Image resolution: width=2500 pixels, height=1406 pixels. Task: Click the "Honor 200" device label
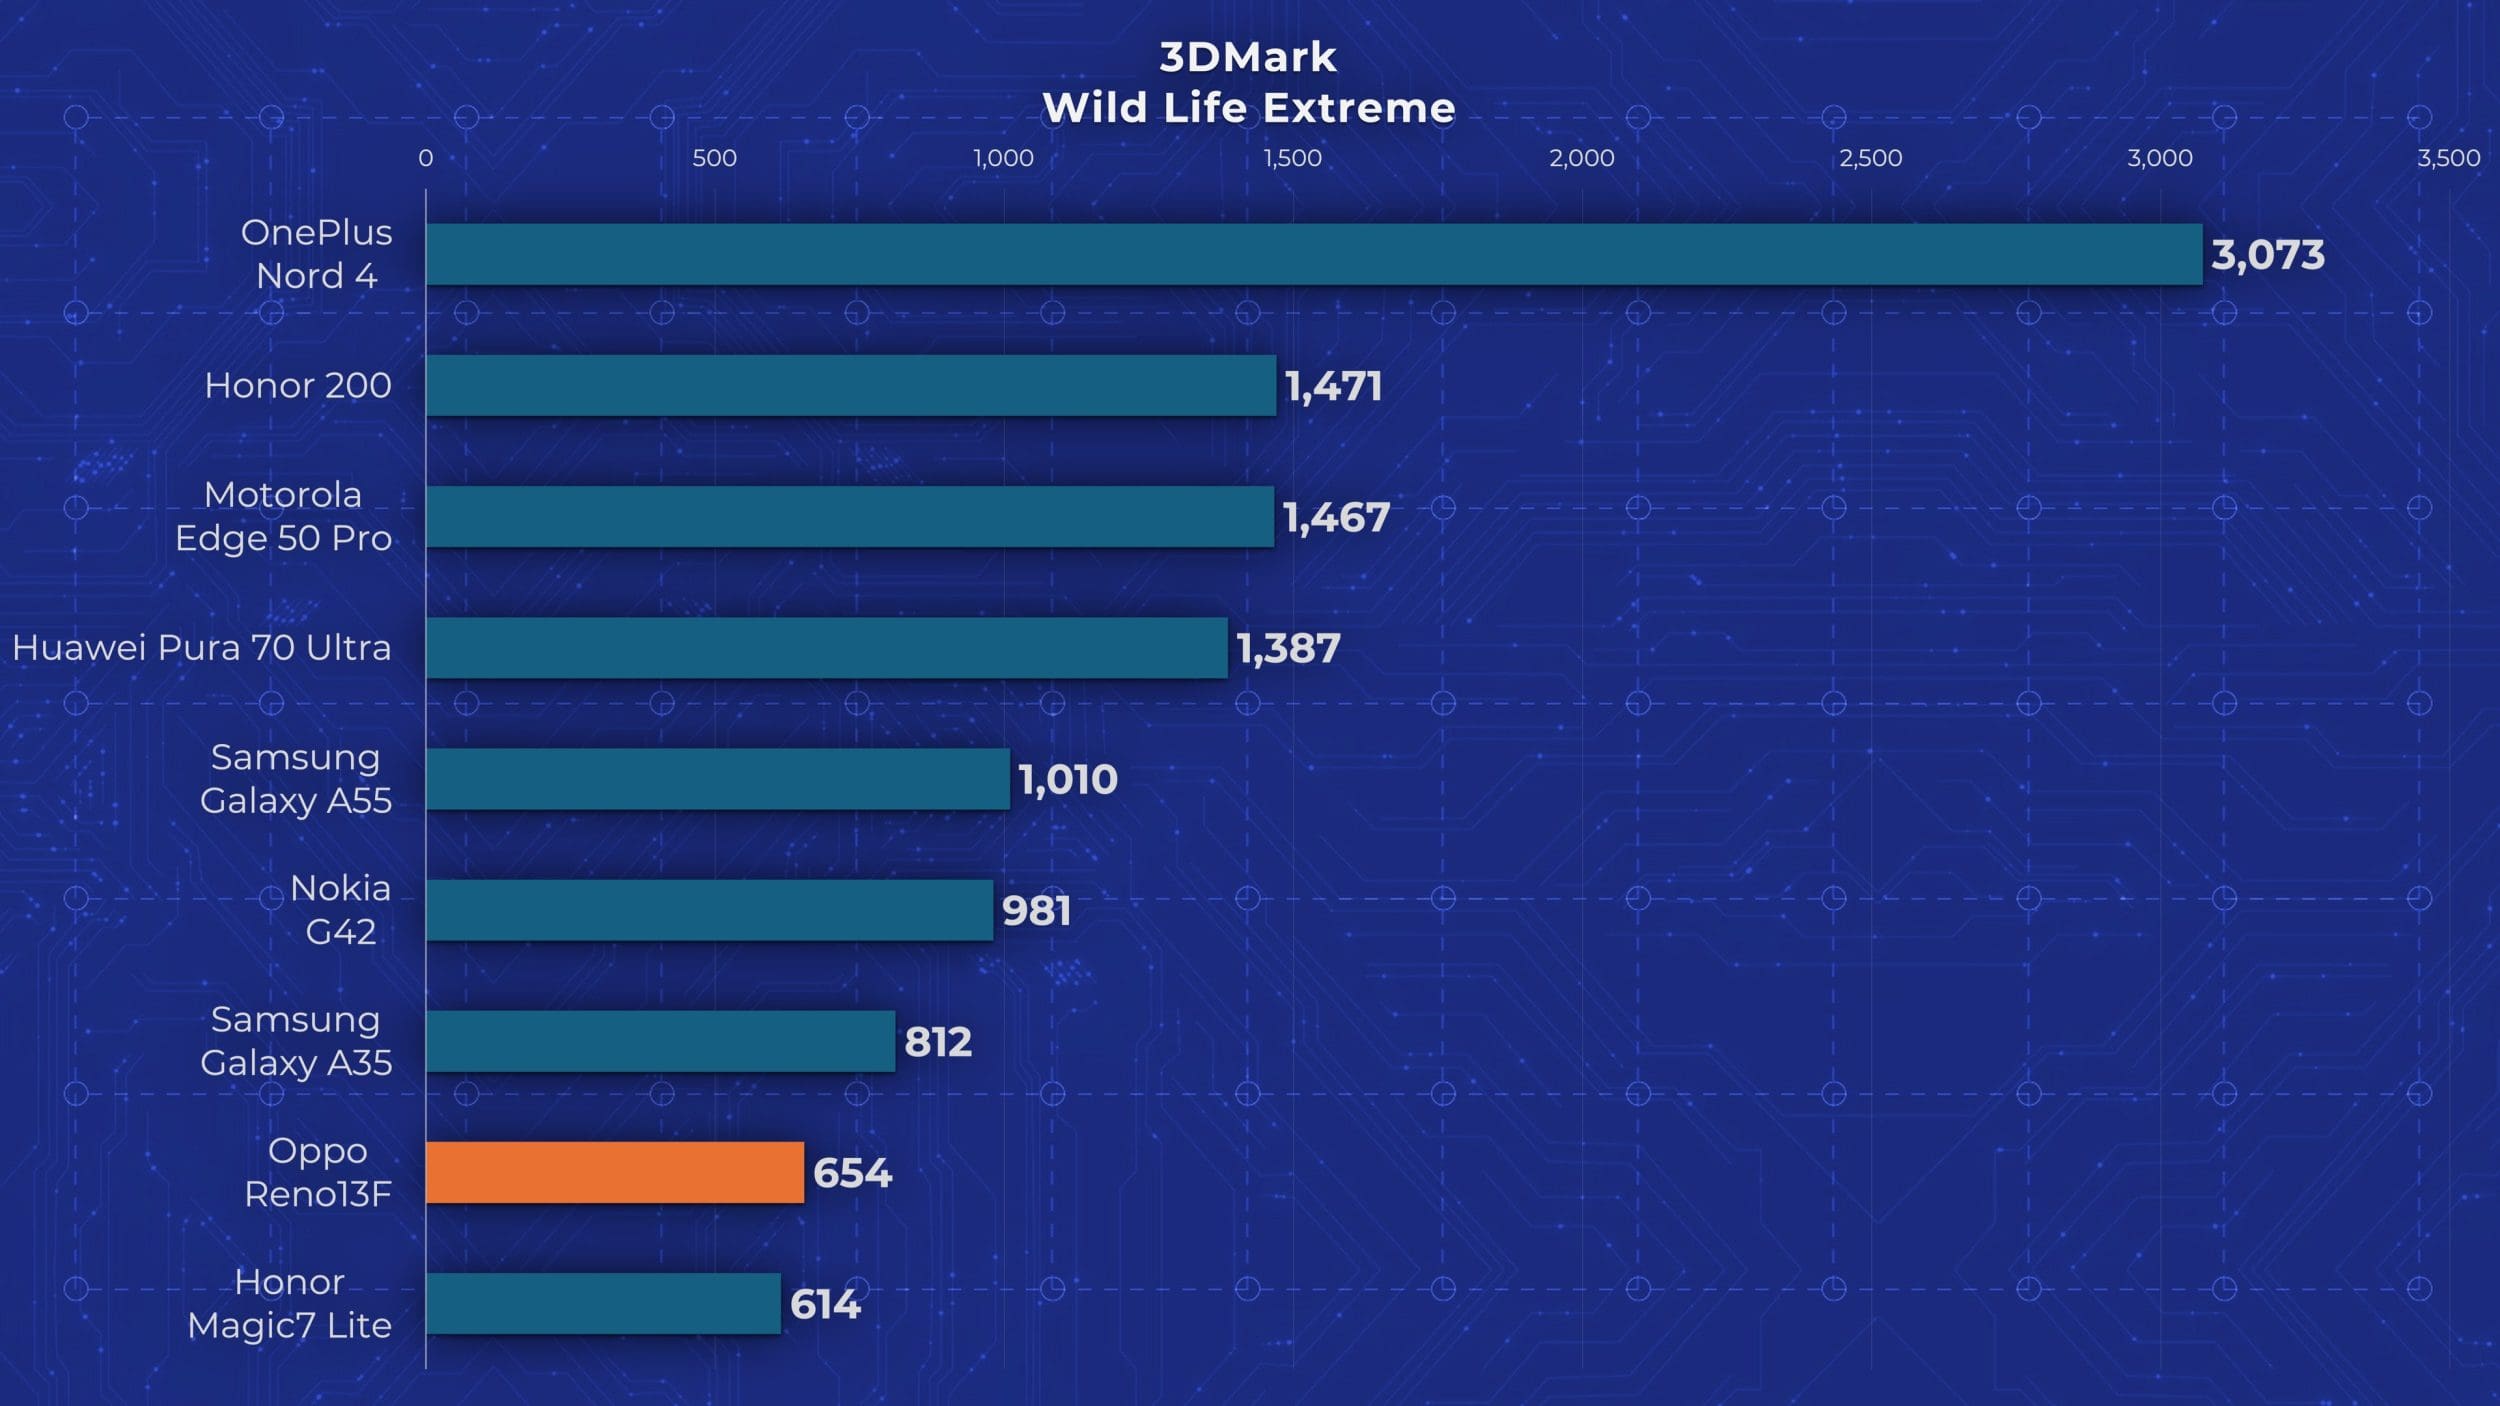click(x=298, y=385)
